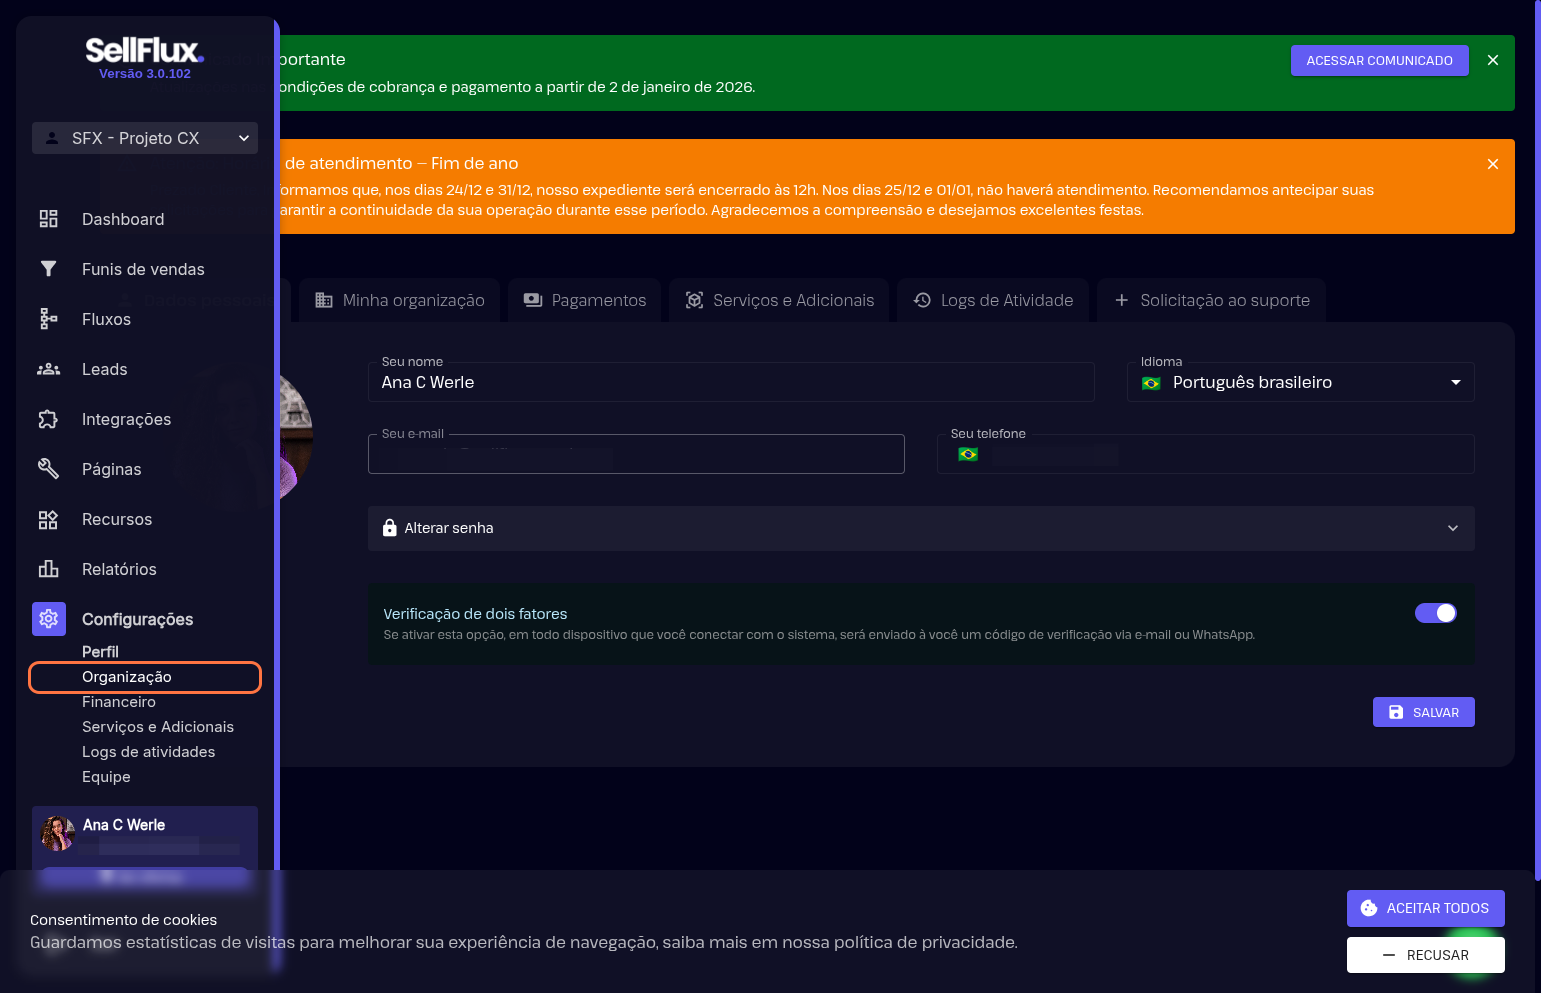
Task: Open Leads via the people icon
Action: [x=48, y=369]
